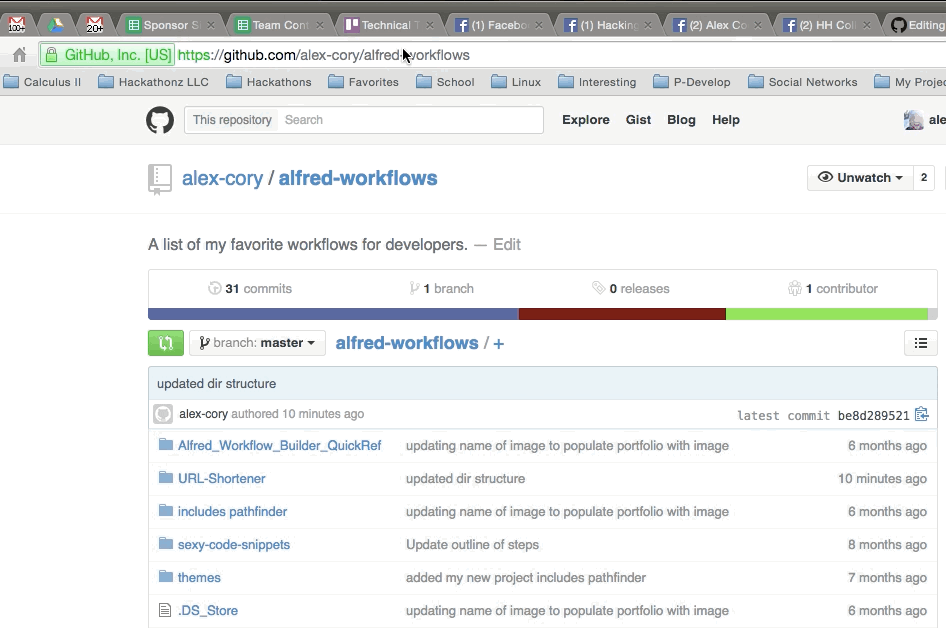The image size is (946, 628).
Task: Open the Gmail tab with 20+ badge
Action: point(95,25)
